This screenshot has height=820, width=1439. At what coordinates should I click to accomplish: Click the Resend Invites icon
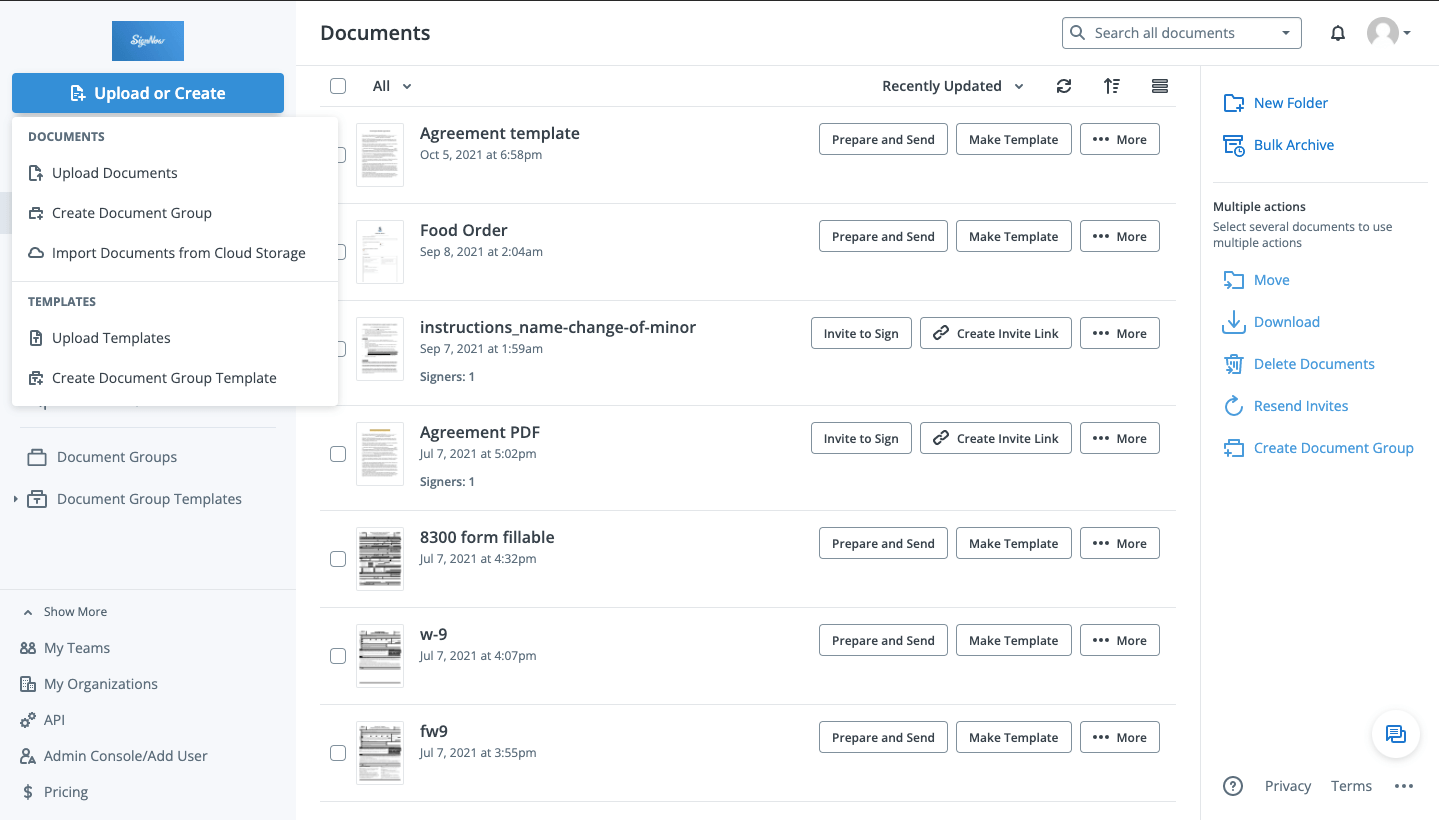[1233, 406]
